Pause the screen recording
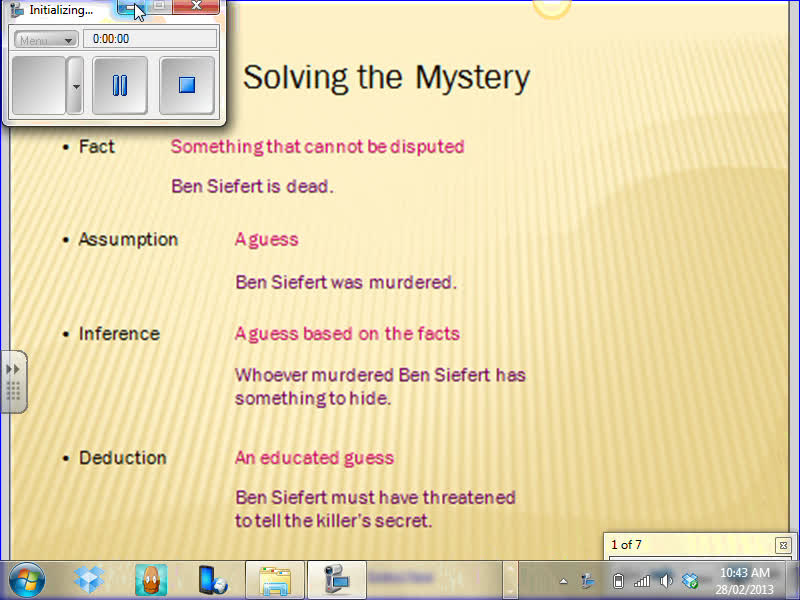 pos(120,85)
